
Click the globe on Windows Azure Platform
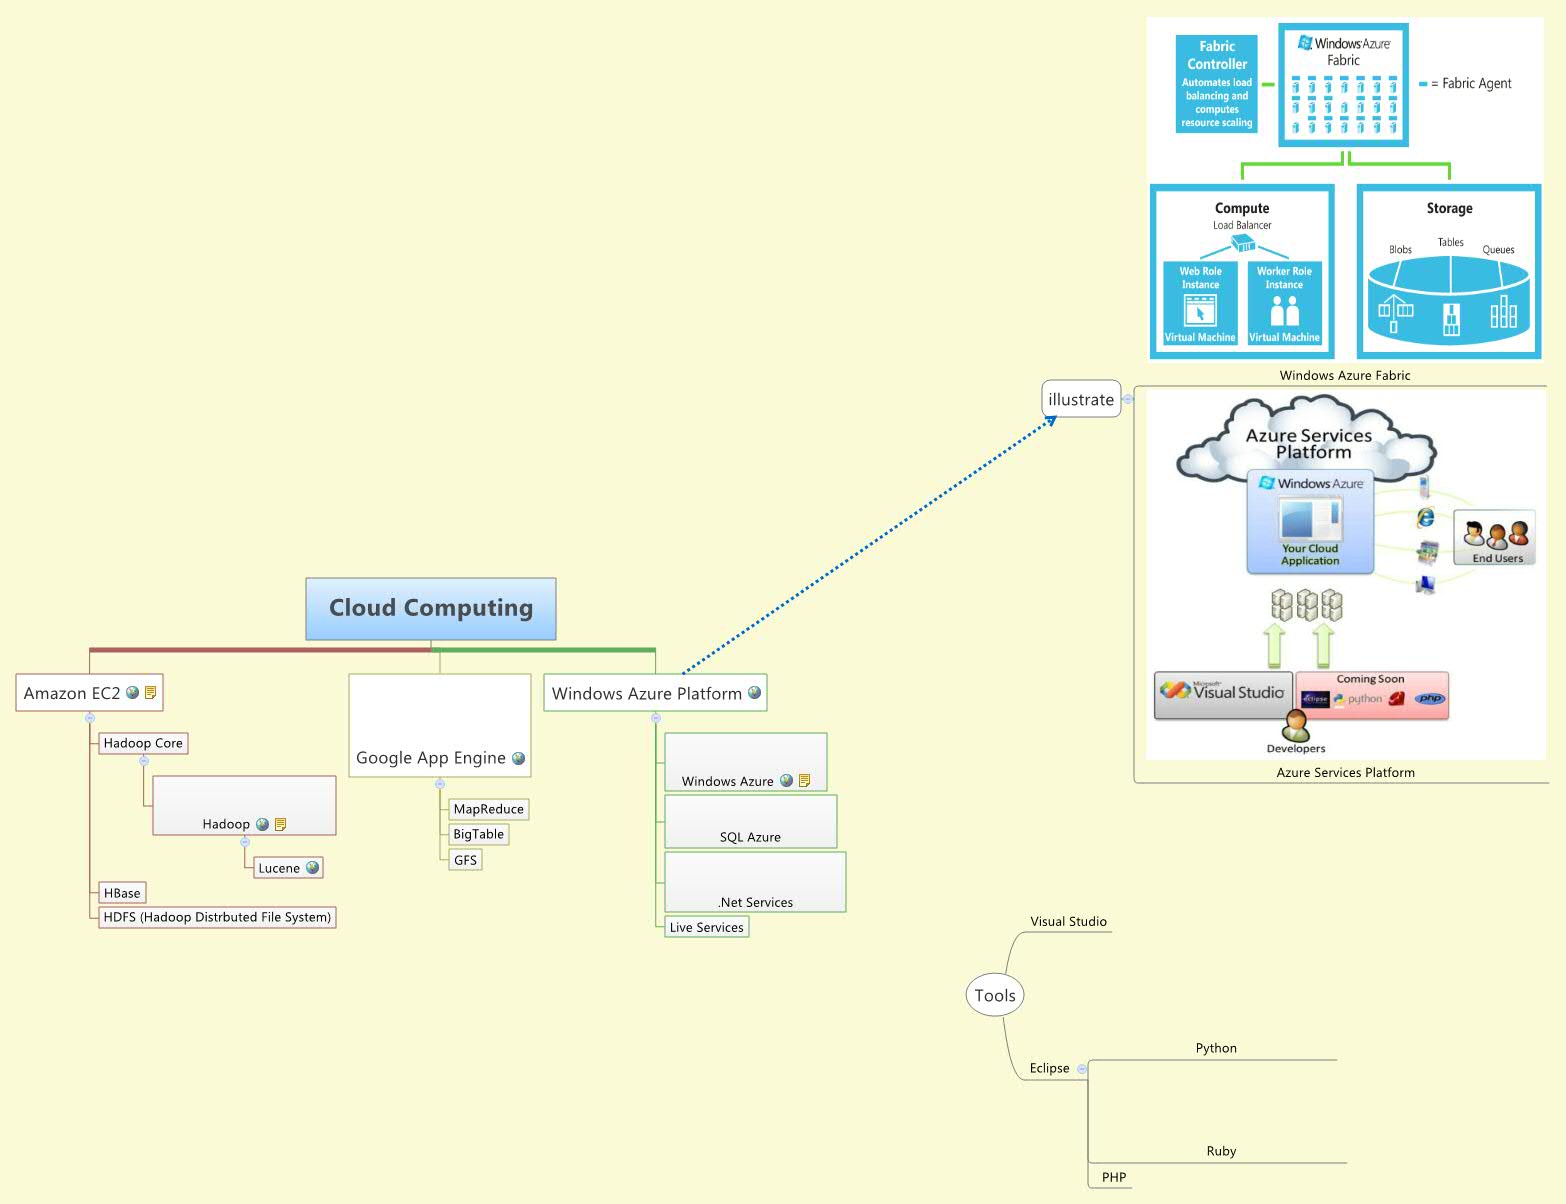(x=755, y=693)
